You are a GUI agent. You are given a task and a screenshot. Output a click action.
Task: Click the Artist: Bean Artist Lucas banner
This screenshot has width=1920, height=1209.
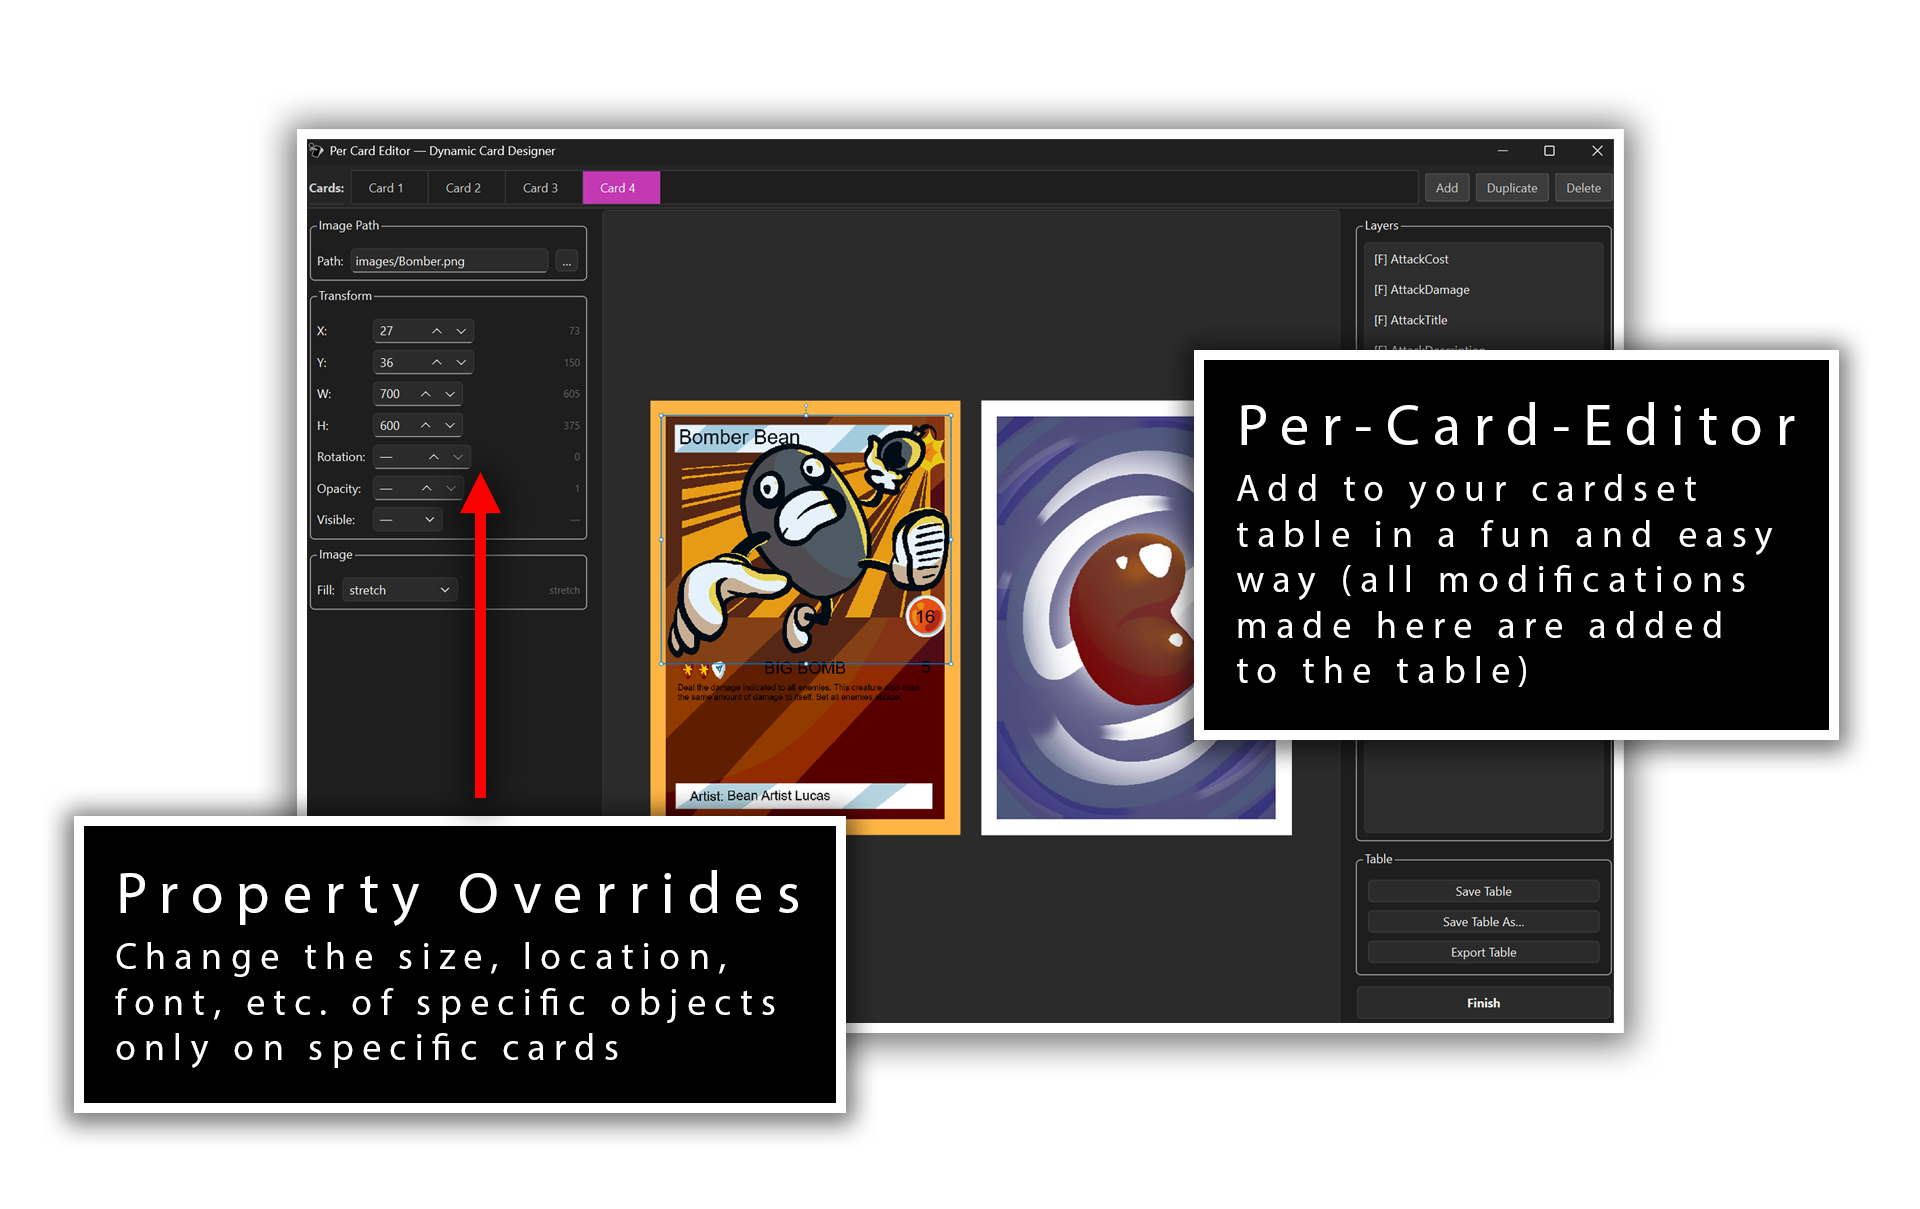pyautogui.click(x=804, y=796)
